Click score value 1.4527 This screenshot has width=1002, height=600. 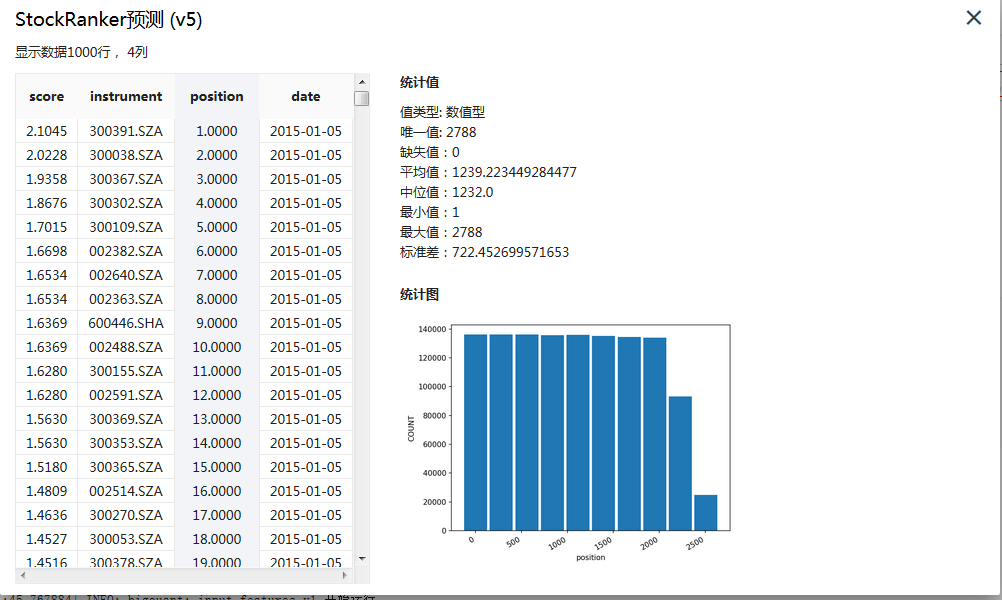(47, 539)
